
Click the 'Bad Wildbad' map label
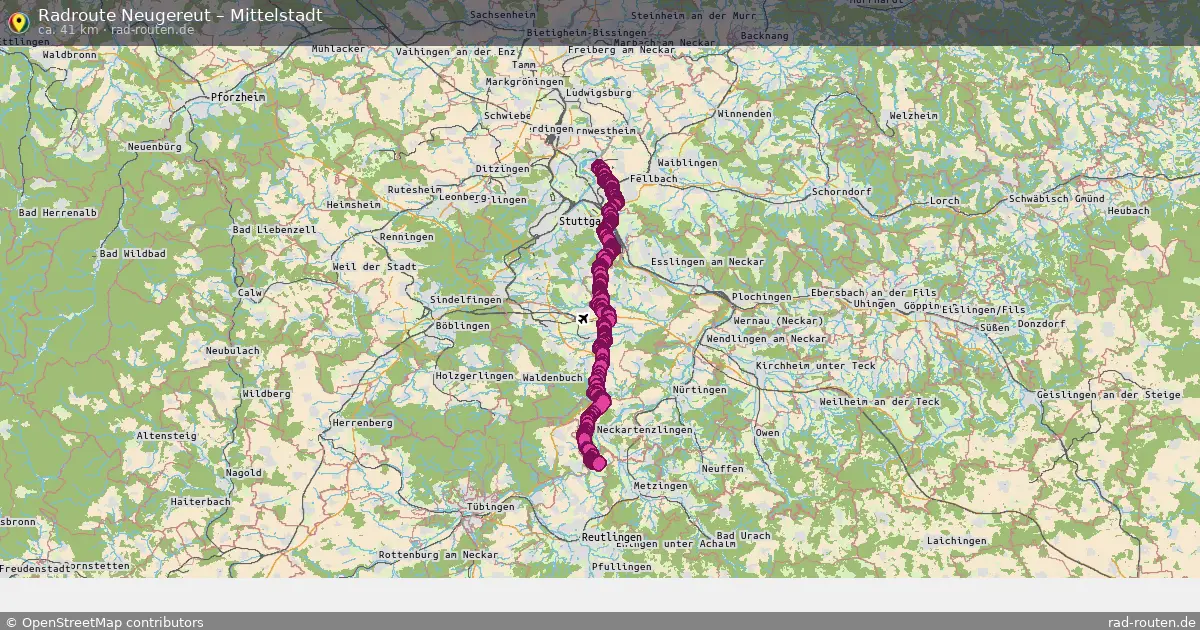(132, 254)
